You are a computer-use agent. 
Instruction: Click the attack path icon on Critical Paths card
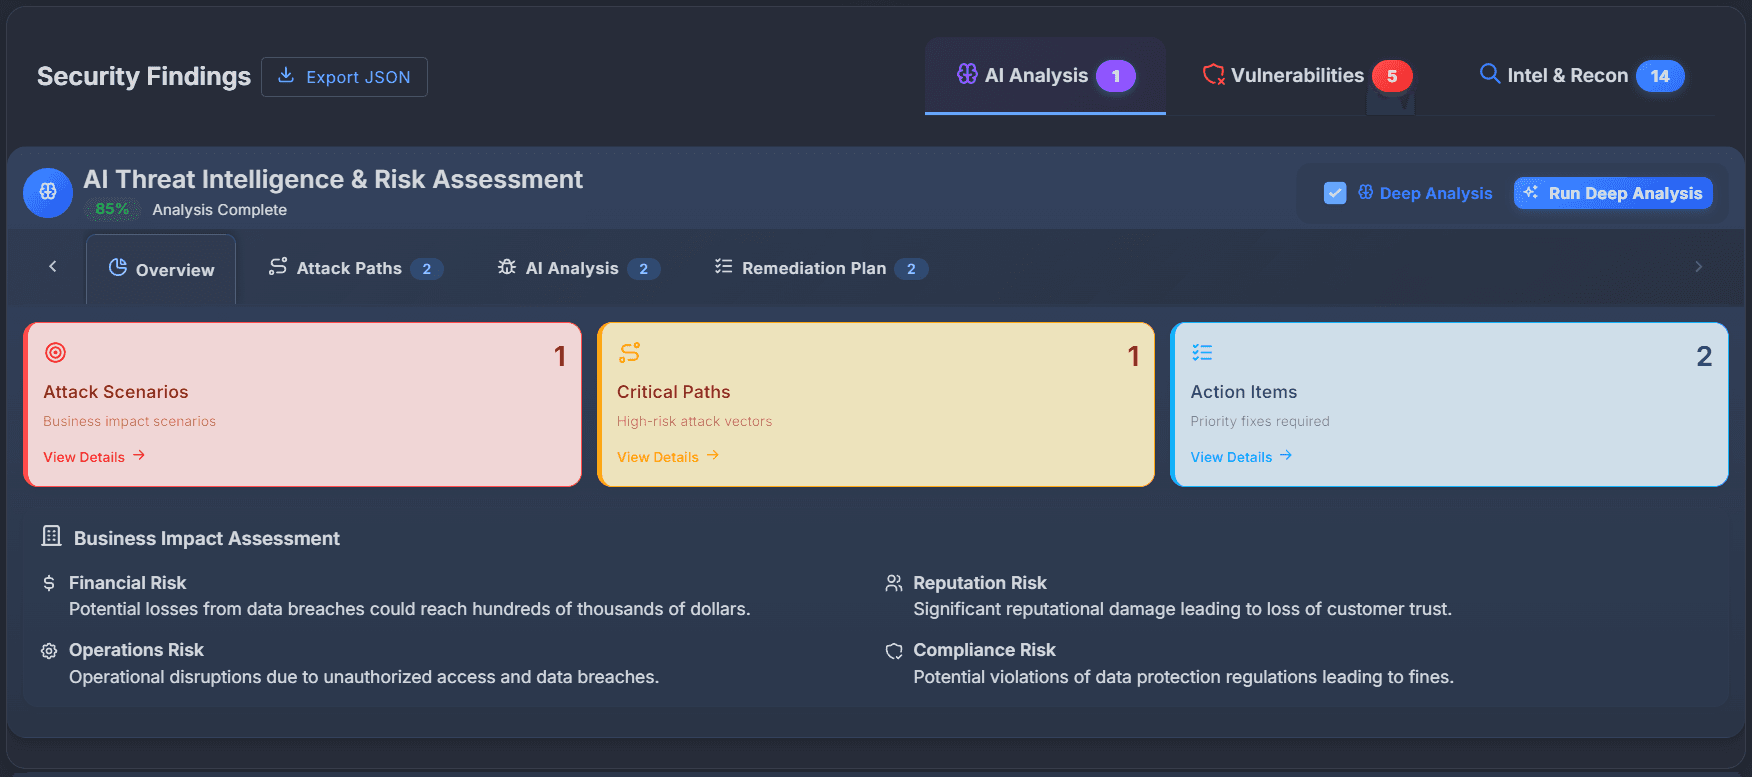coord(629,353)
